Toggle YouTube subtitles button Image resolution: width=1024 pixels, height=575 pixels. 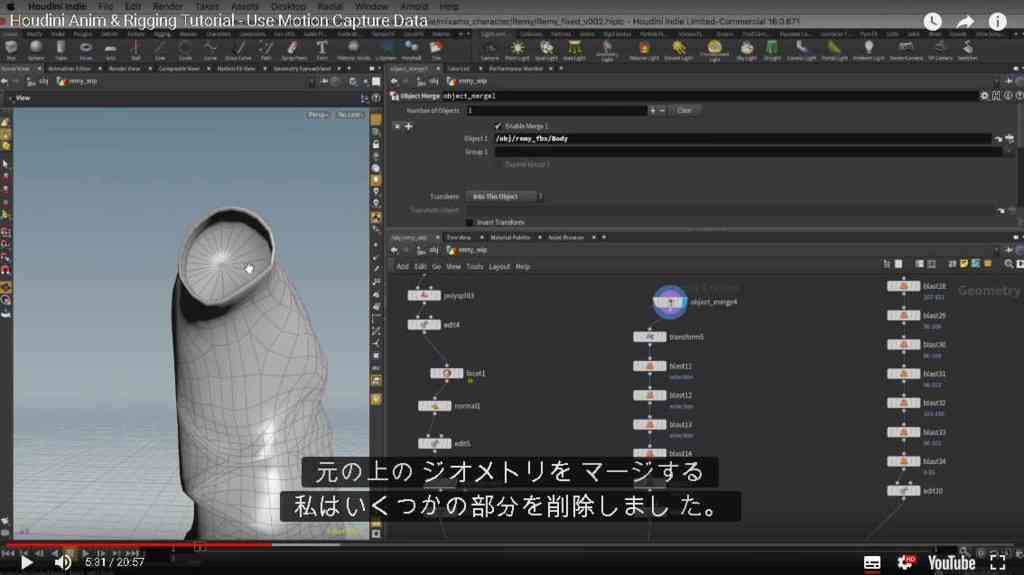pyautogui.click(x=872, y=563)
